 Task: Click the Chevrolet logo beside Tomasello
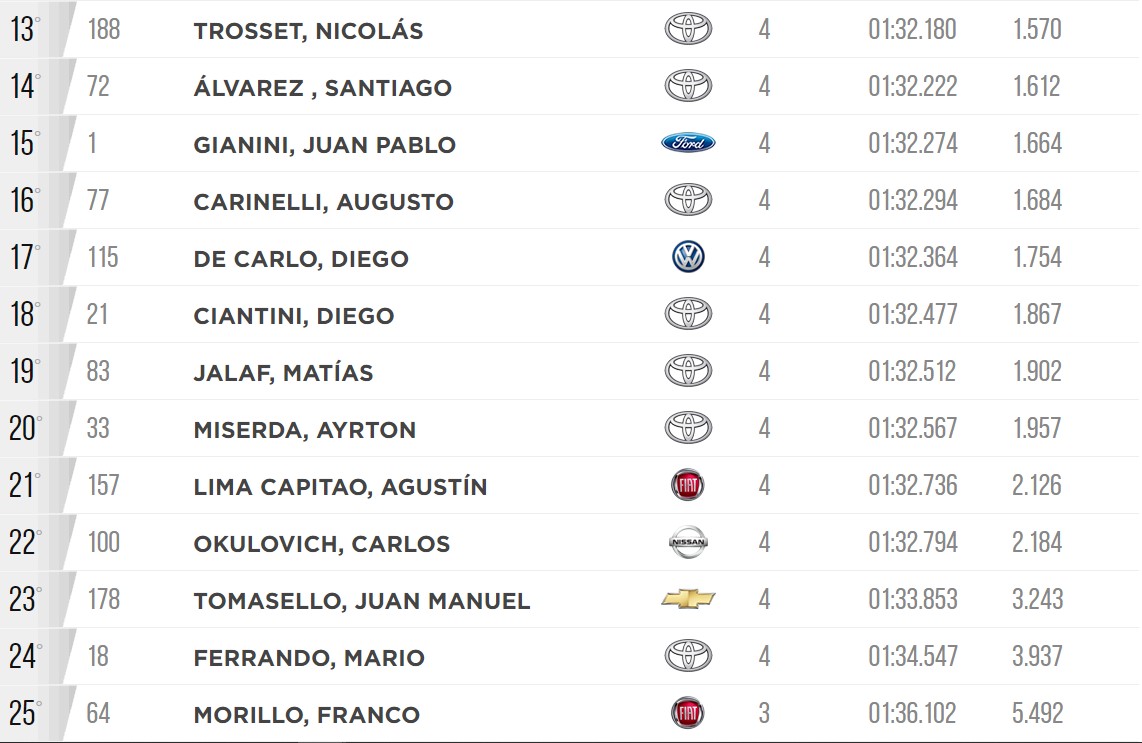(688, 599)
